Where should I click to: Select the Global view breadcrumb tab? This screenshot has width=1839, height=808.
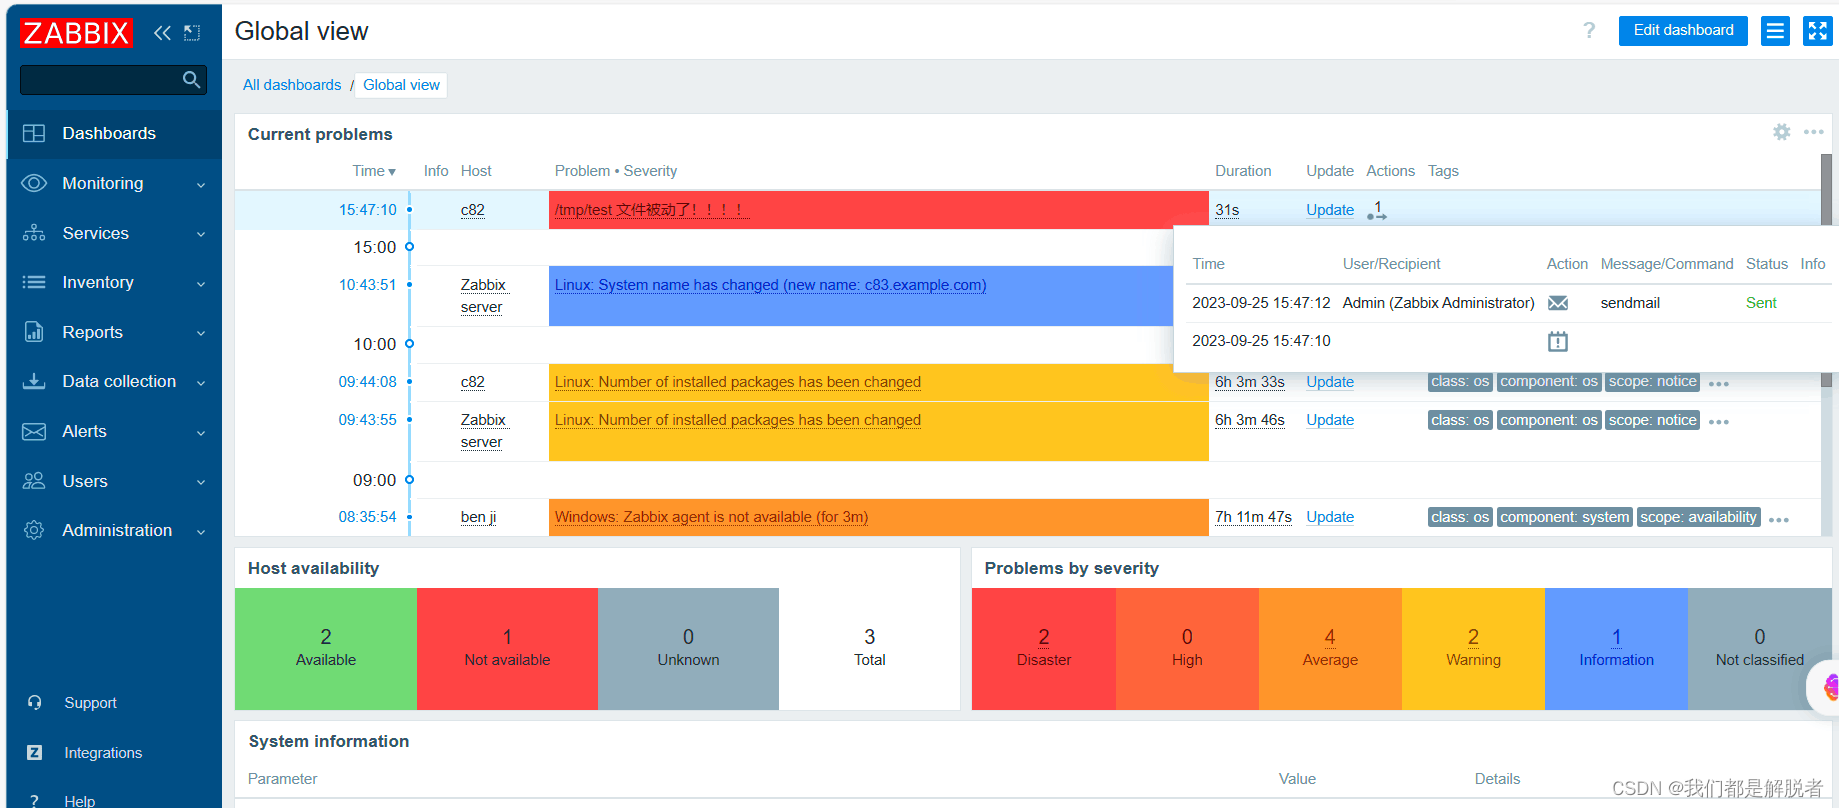tap(401, 85)
